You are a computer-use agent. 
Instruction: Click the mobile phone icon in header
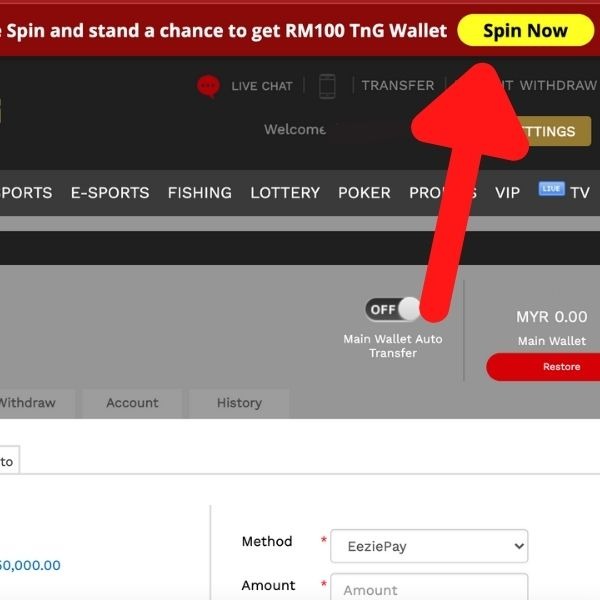(327, 86)
